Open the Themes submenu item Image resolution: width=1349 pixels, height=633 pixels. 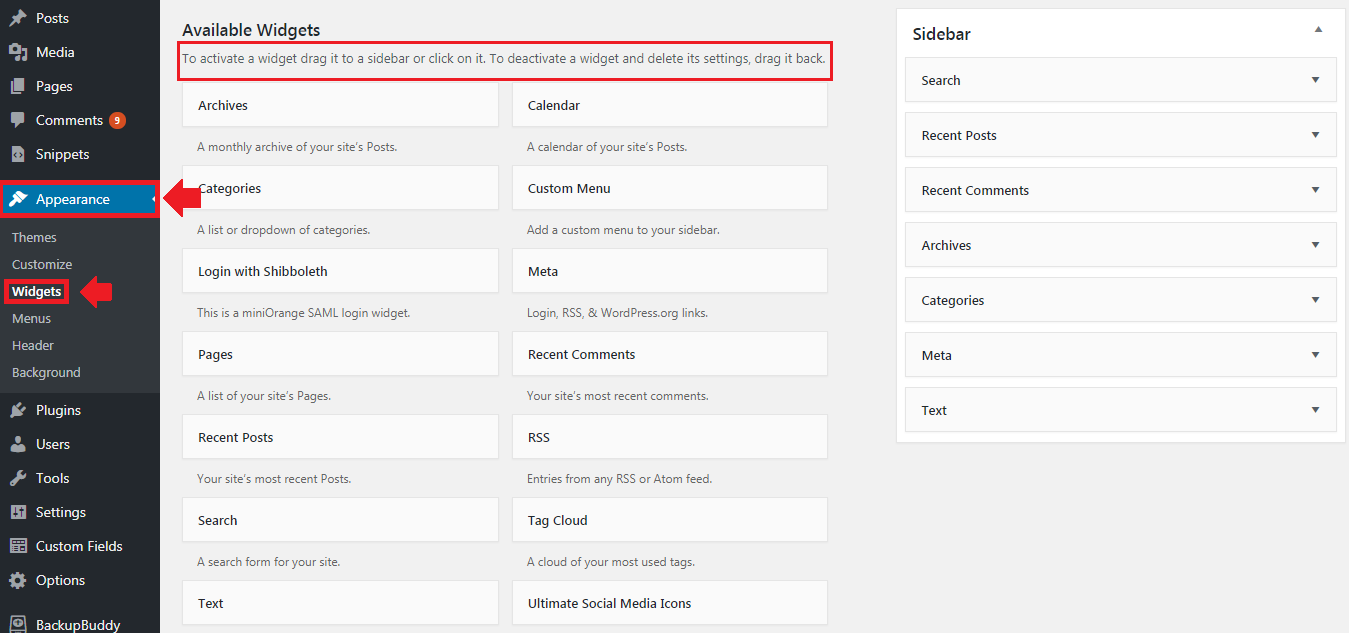[x=34, y=237]
